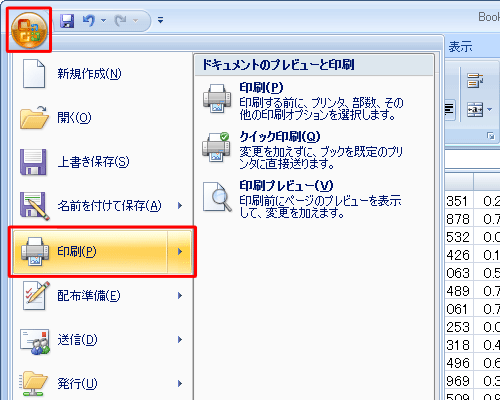
Task: Select spreadsheet cell showing 426
Action: point(459,255)
